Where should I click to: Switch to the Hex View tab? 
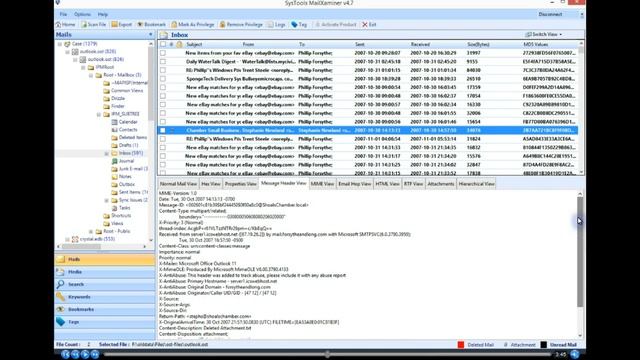[x=211, y=184]
